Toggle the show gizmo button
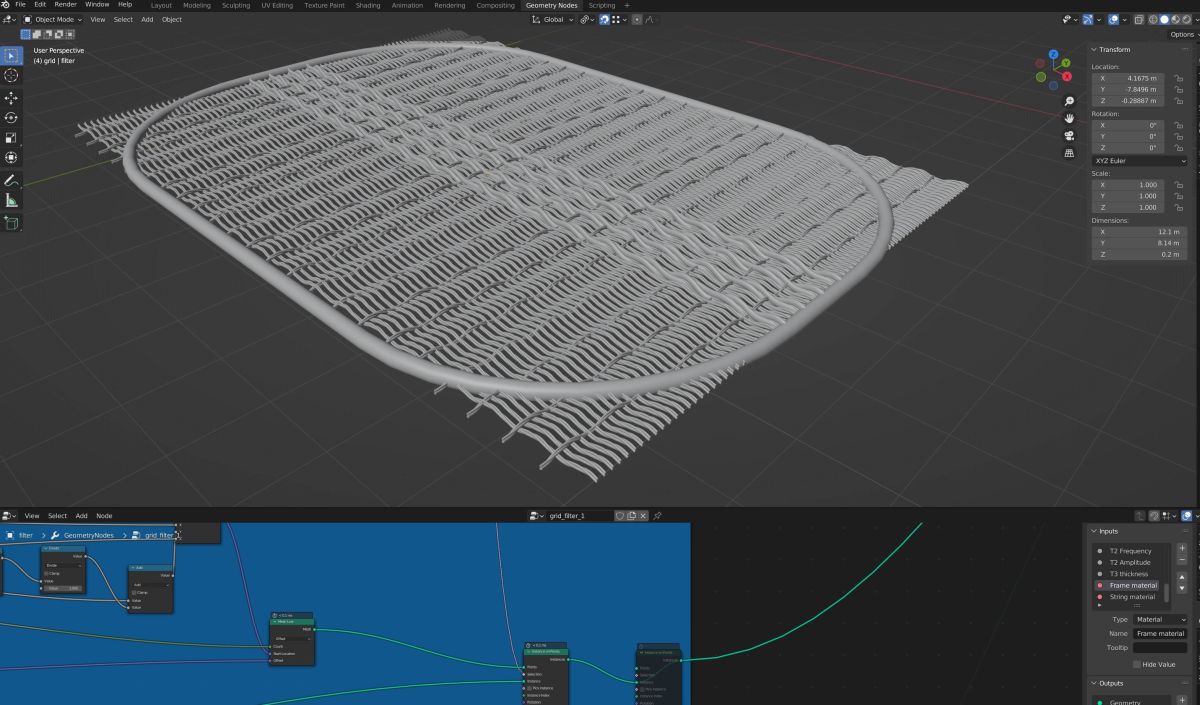Image resolution: width=1200 pixels, height=705 pixels. [1088, 19]
